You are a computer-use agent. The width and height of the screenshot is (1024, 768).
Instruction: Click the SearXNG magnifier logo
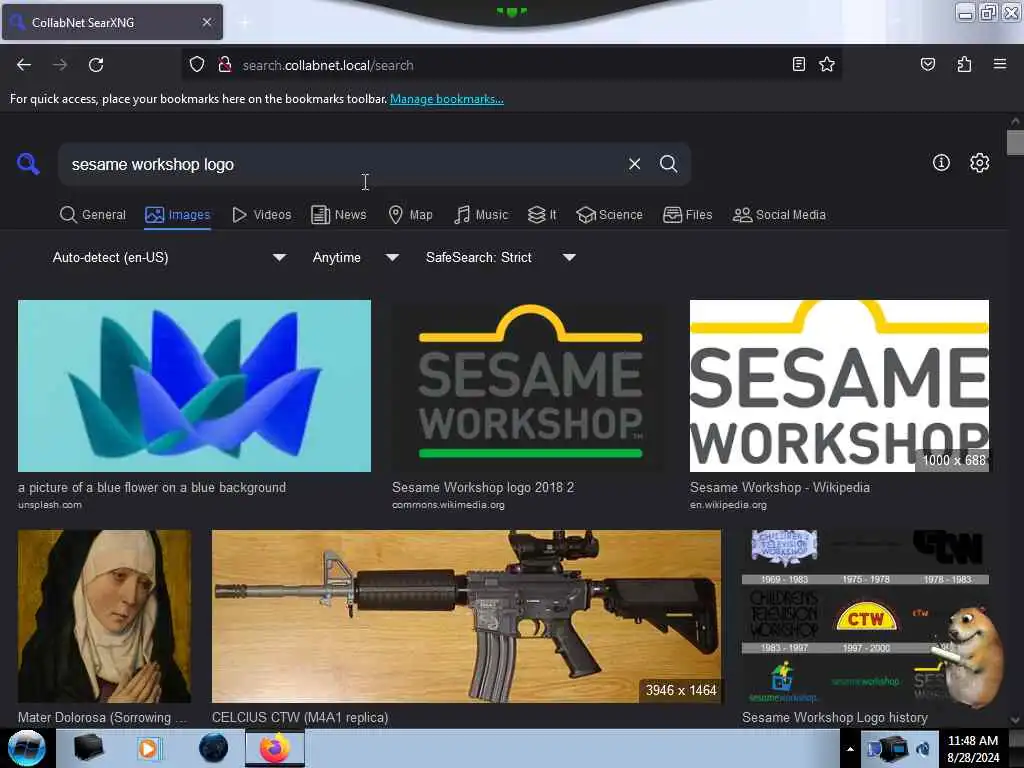pyautogui.click(x=28, y=164)
